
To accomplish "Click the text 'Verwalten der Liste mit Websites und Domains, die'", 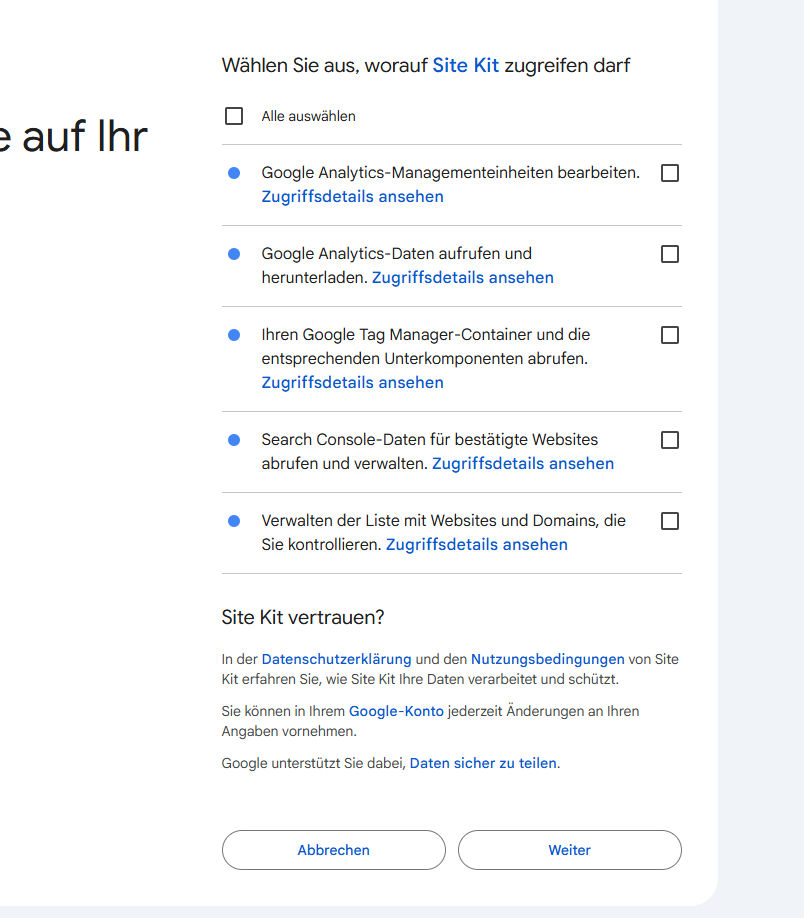I will click(443, 520).
